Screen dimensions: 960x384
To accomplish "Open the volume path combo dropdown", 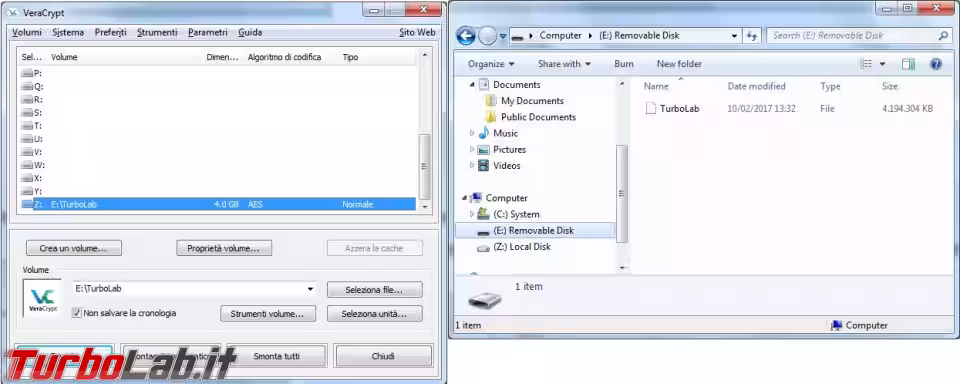I will tap(310, 288).
